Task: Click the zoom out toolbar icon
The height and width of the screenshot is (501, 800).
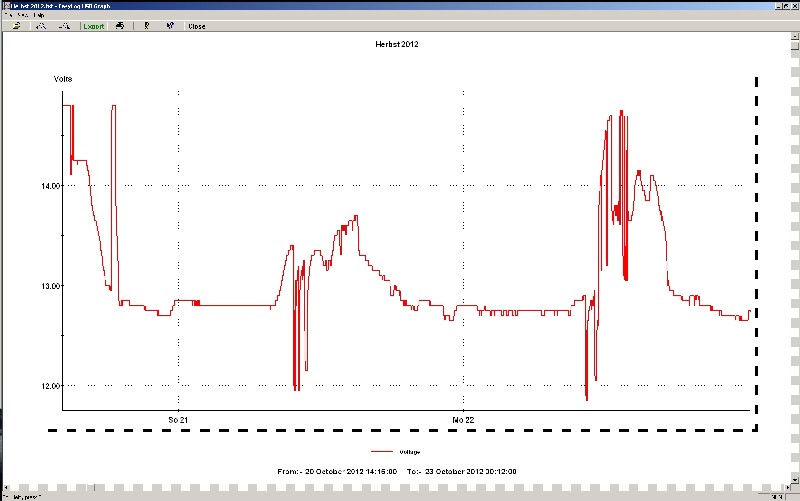Action: tap(65, 26)
